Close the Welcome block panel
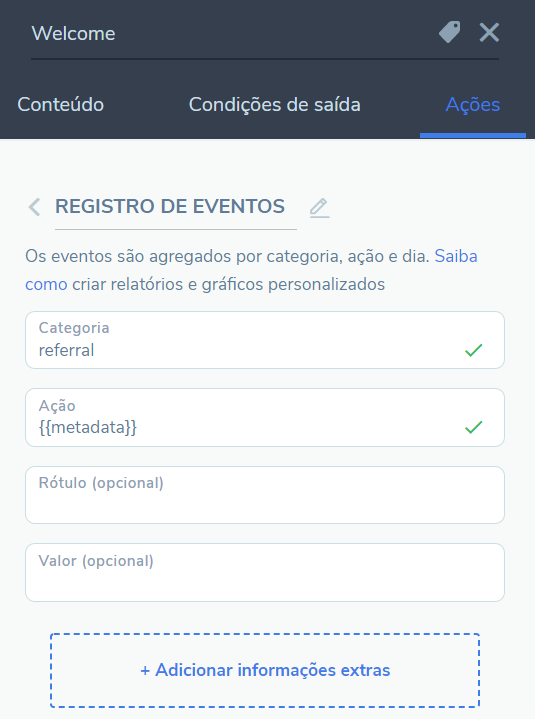 tap(489, 33)
